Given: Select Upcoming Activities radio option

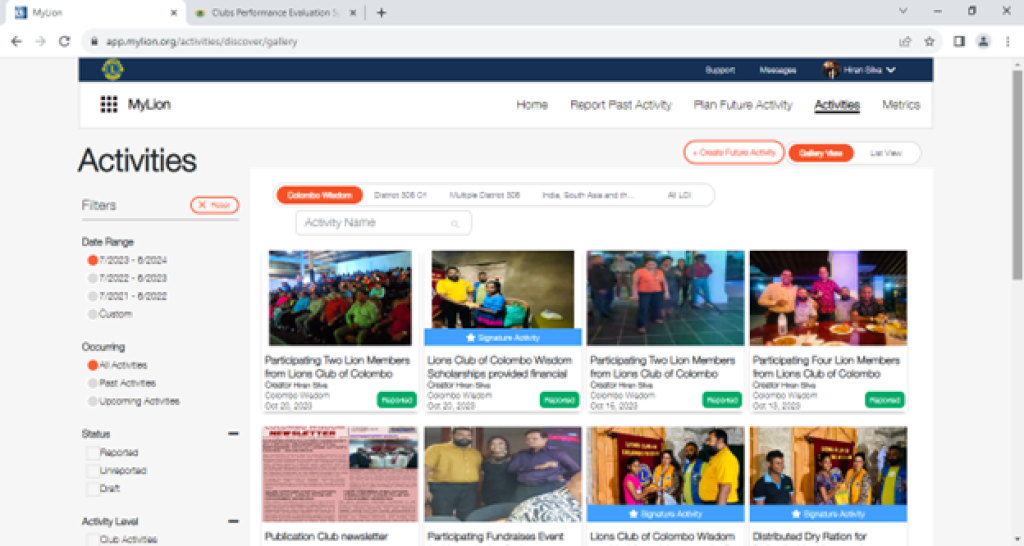Looking at the screenshot, I should tap(93, 401).
